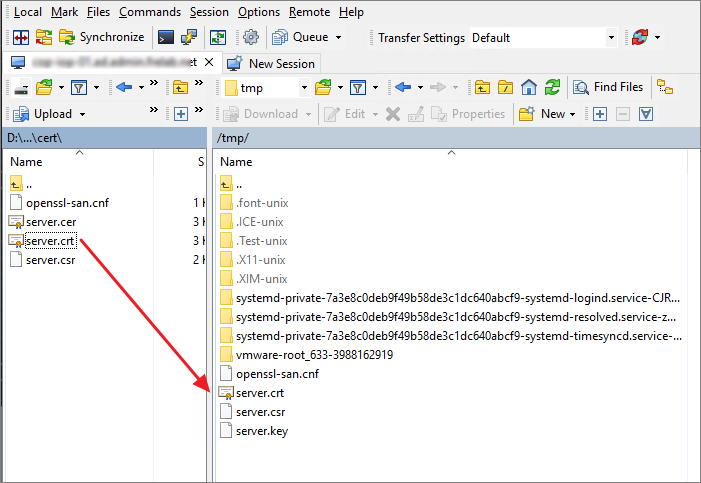Go to remote parent directory icon
701x483 pixels.
pyautogui.click(x=483, y=87)
